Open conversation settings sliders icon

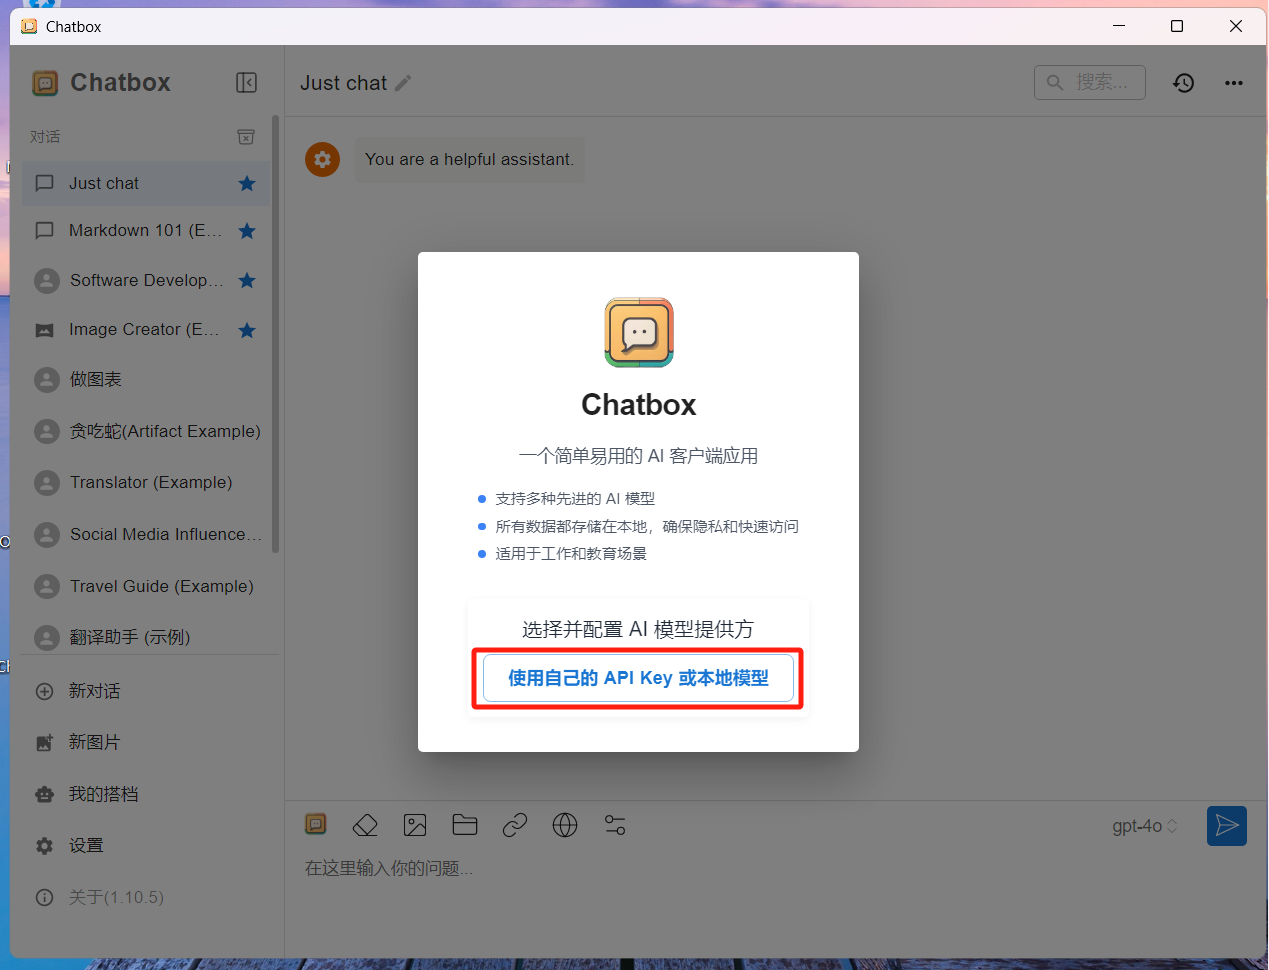pos(615,825)
